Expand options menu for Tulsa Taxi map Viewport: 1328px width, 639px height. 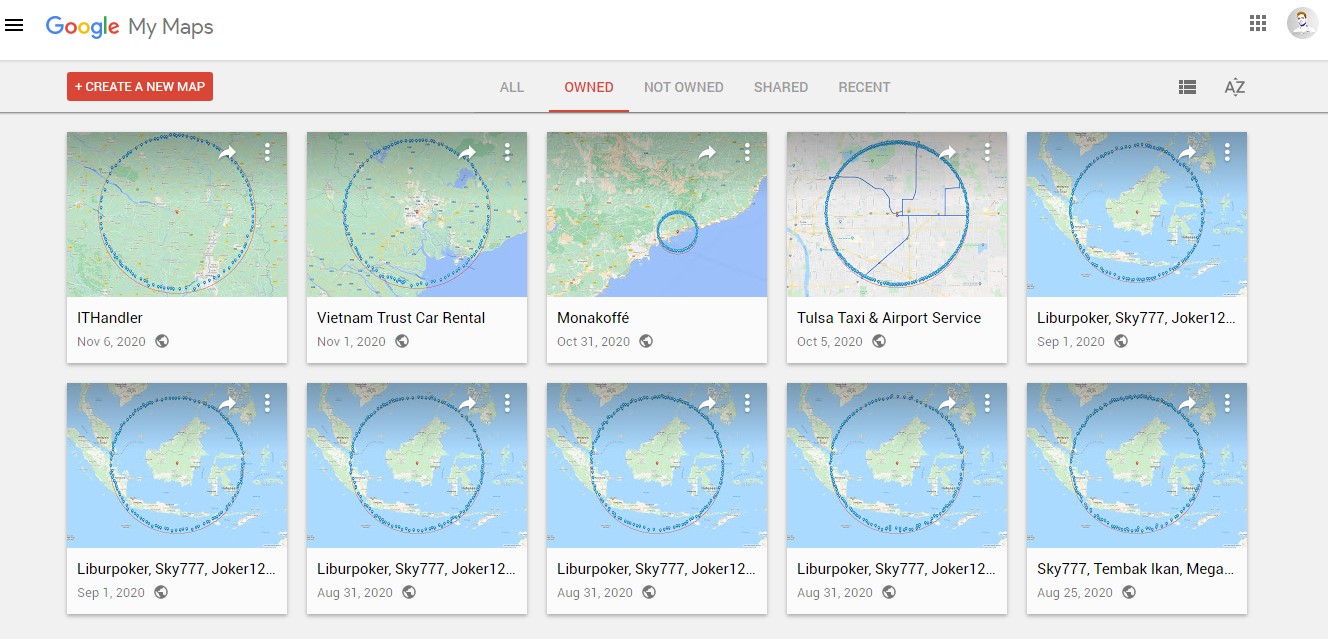[987, 152]
